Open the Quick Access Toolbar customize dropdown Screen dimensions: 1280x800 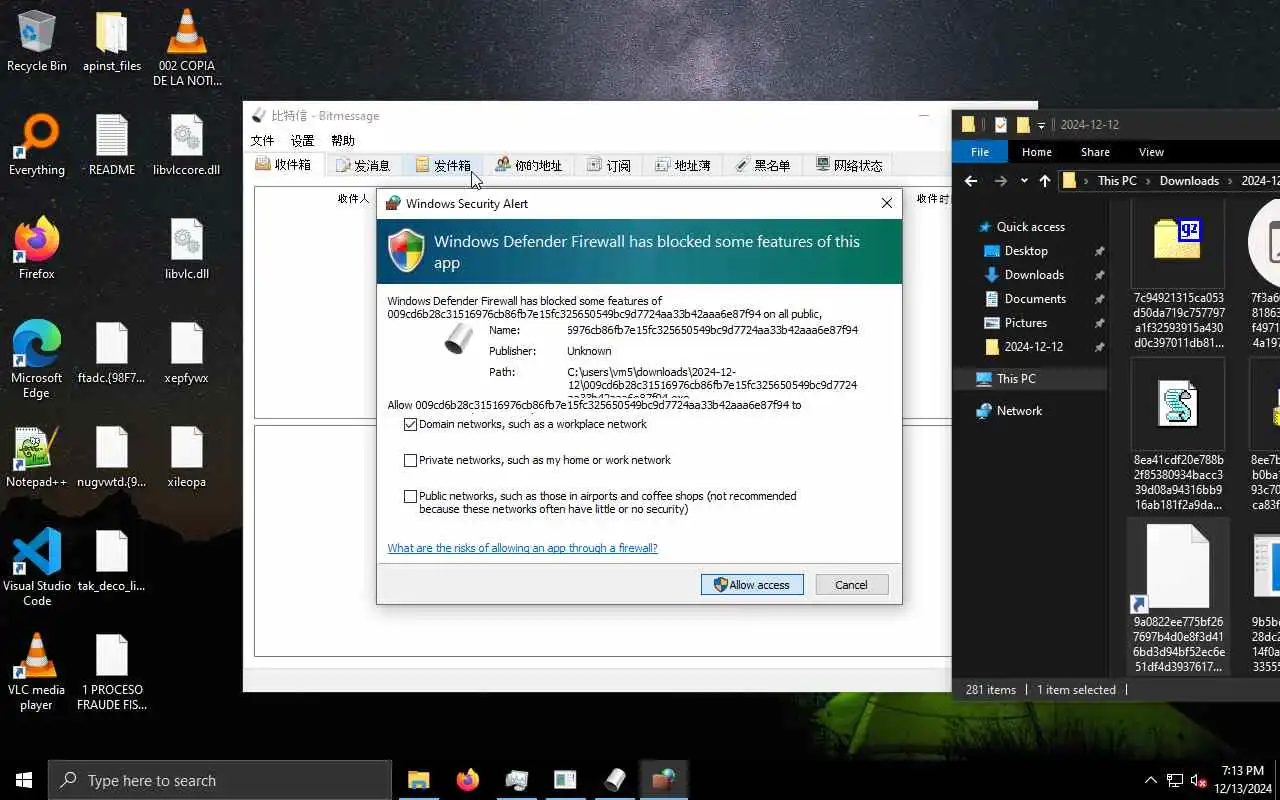coord(1041,125)
